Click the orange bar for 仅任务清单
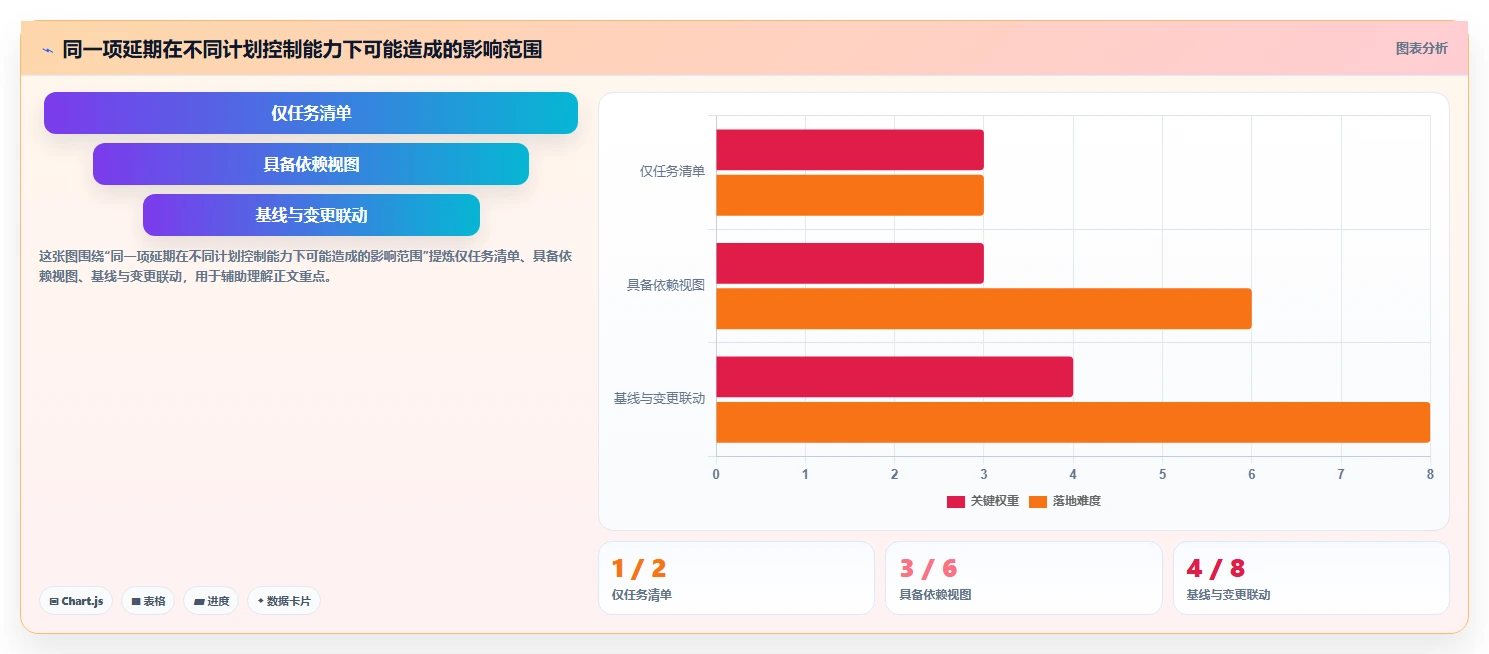Image resolution: width=1489 pixels, height=654 pixels. point(850,195)
